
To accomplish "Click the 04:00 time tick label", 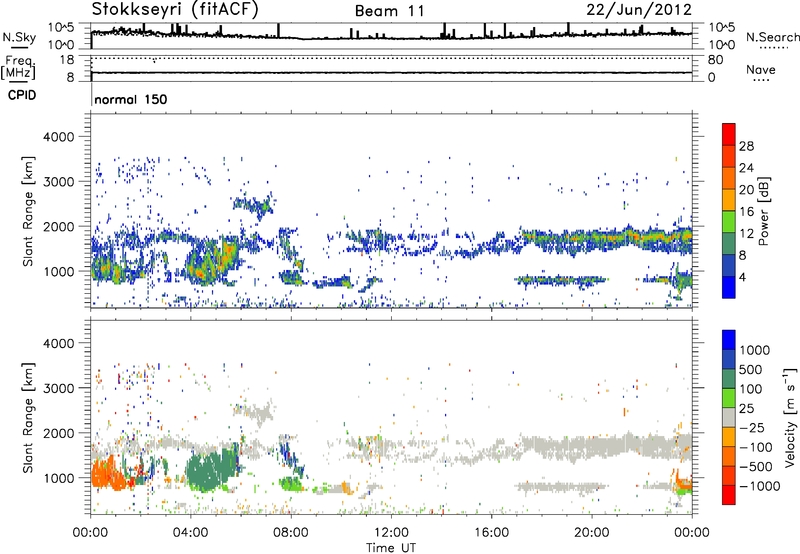I will (190, 533).
